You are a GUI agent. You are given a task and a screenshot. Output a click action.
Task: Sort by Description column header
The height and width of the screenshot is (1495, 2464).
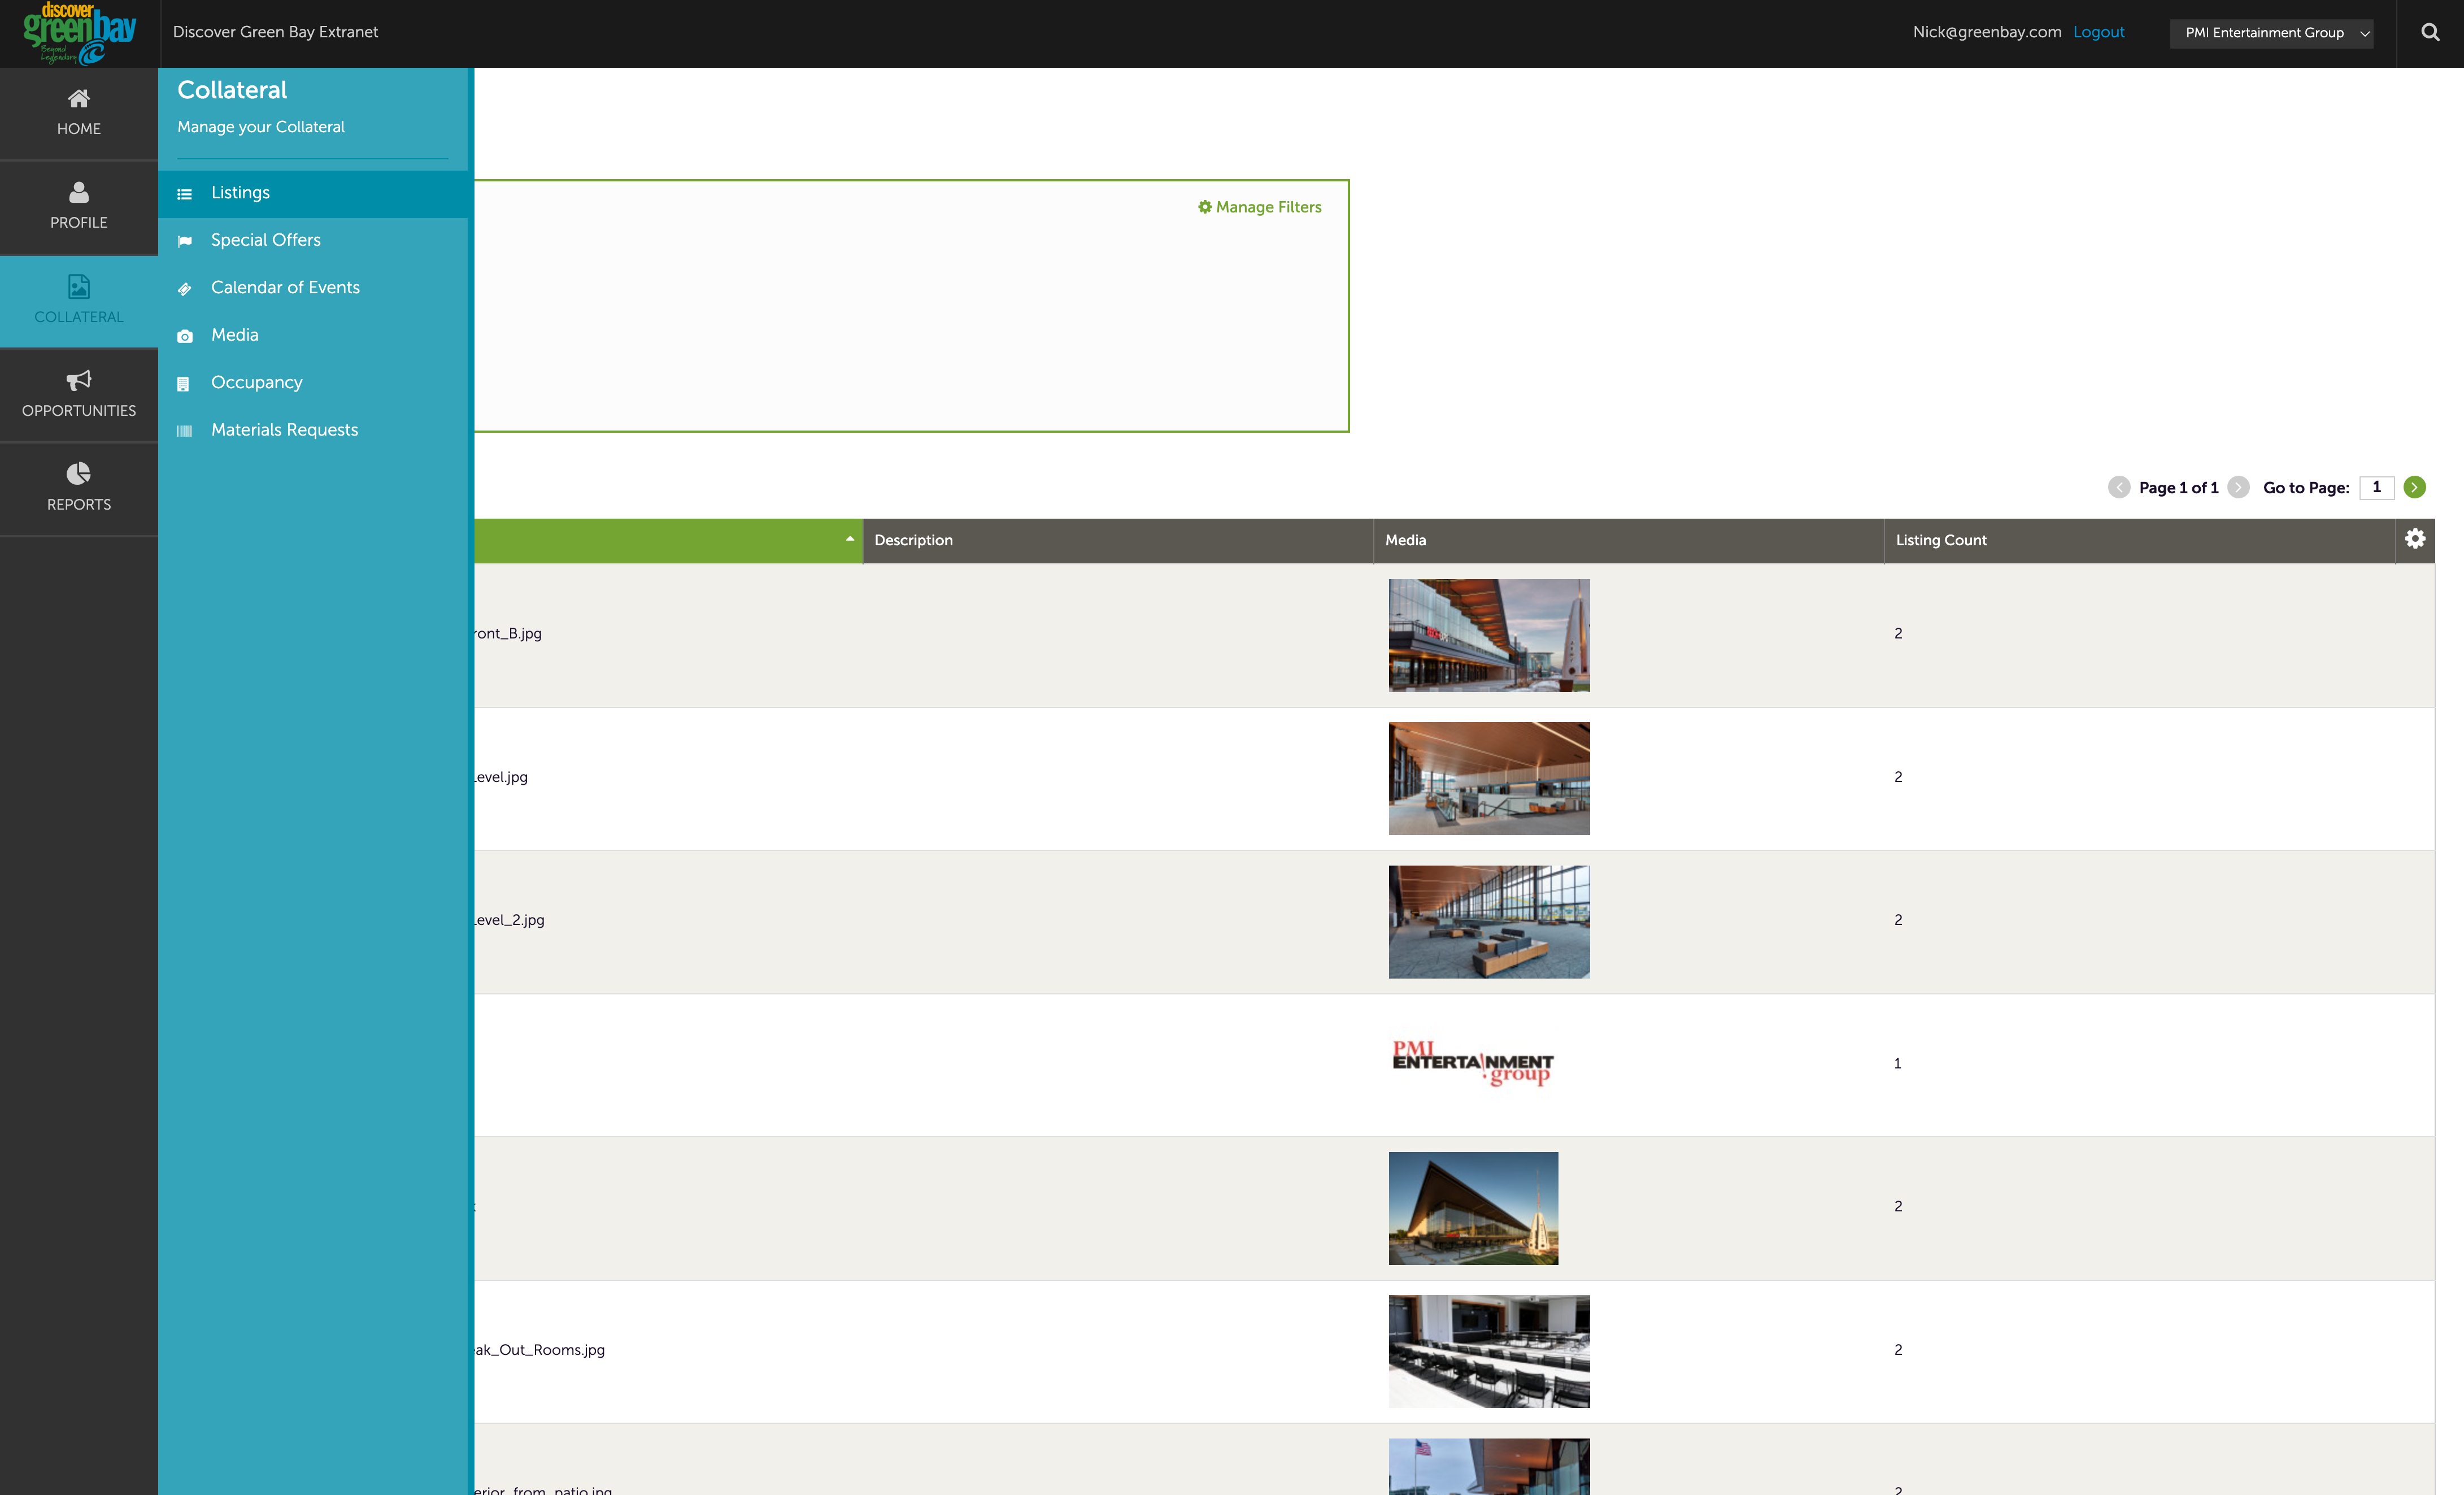click(x=1117, y=540)
